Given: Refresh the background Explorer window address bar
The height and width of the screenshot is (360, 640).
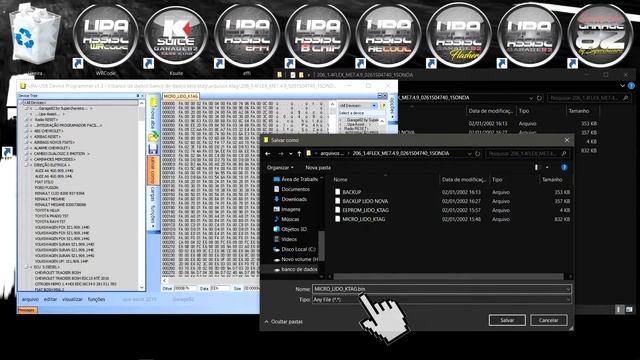Looking at the screenshot, I should point(539,98).
